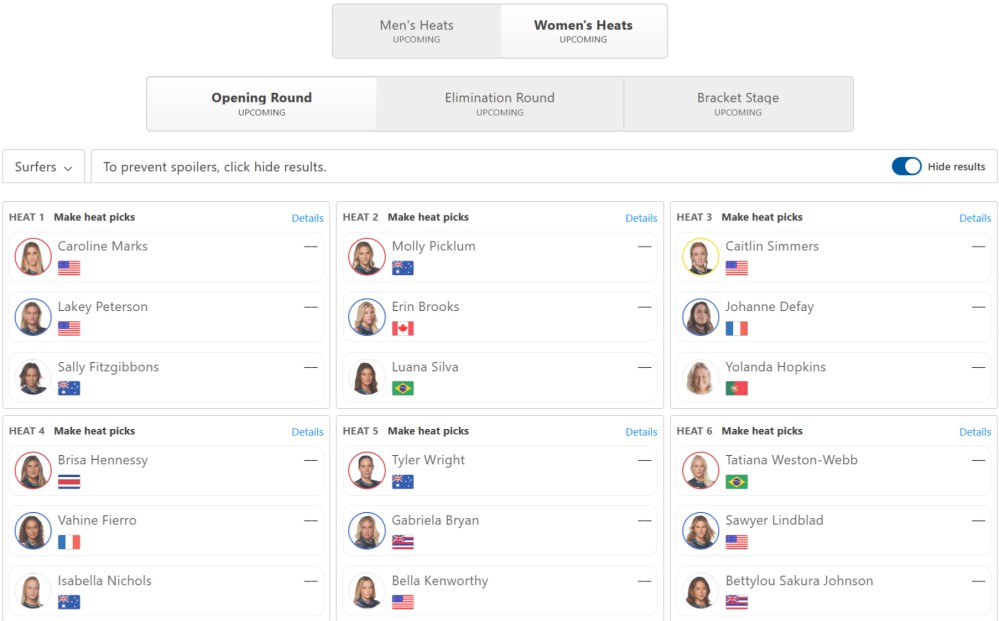
Task: Open Details link for Heat 5
Action: (x=641, y=432)
